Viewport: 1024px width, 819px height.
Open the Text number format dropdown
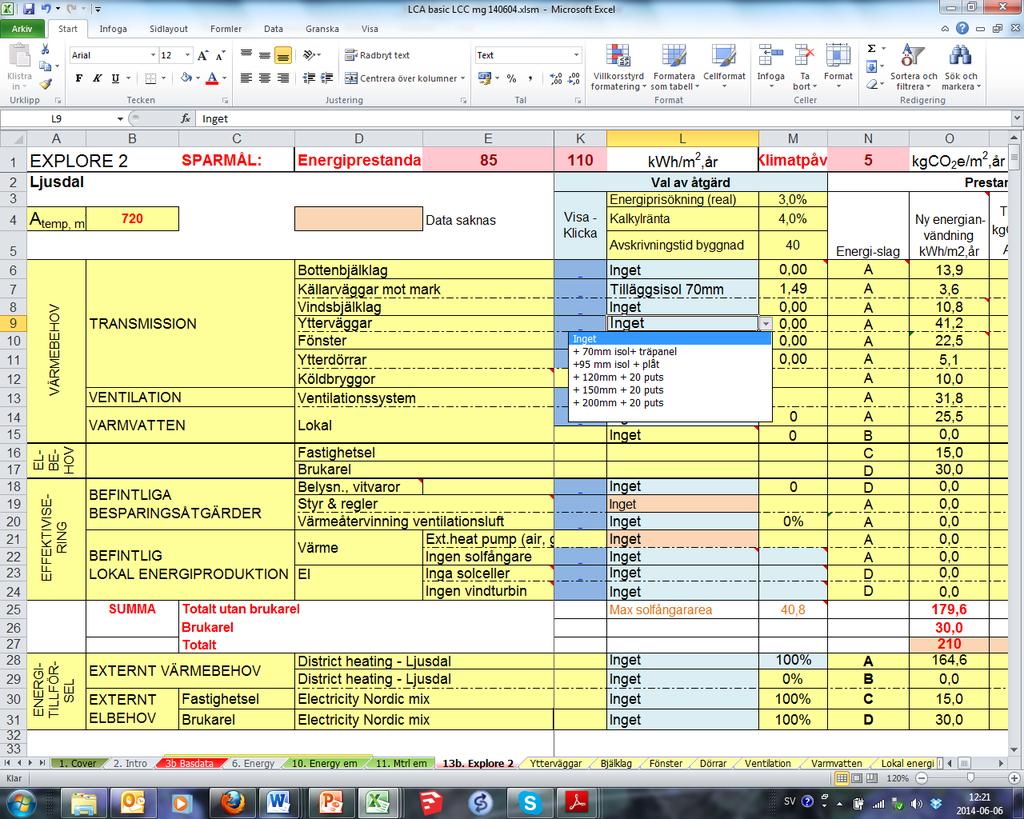tap(576, 56)
